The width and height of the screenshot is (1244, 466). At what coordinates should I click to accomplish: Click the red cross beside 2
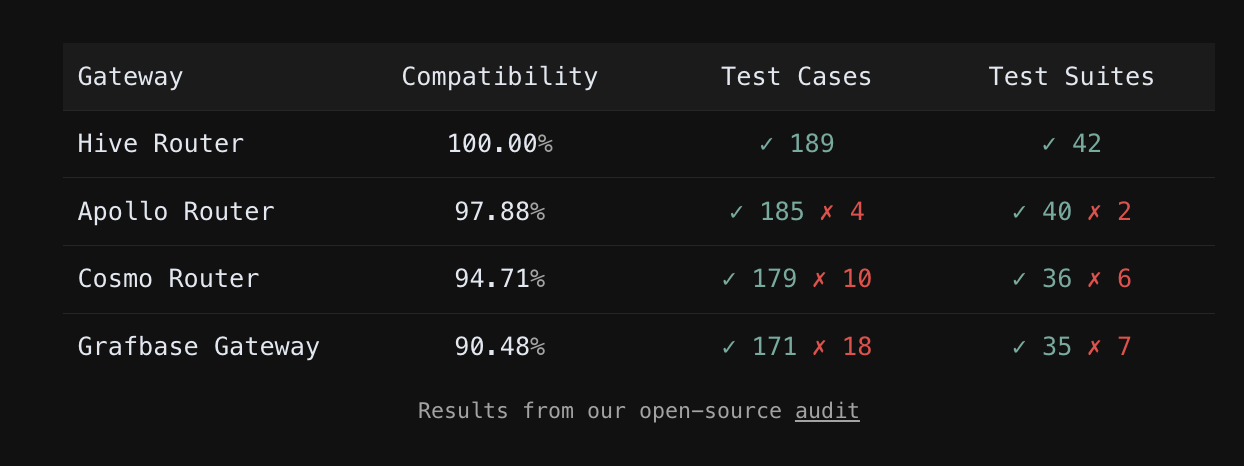click(1094, 212)
